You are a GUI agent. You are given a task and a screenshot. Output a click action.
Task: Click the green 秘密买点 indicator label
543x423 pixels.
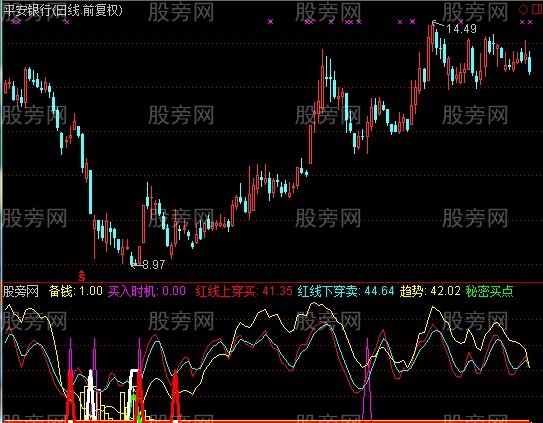489,291
